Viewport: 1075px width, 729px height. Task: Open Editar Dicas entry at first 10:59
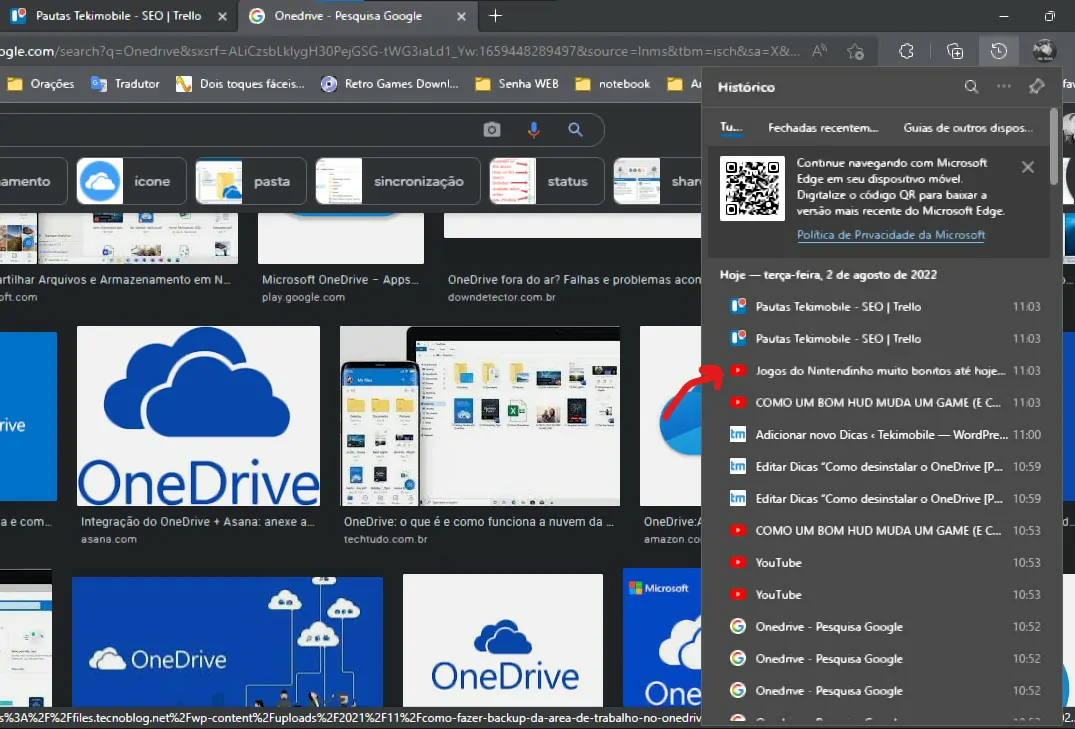click(884, 466)
